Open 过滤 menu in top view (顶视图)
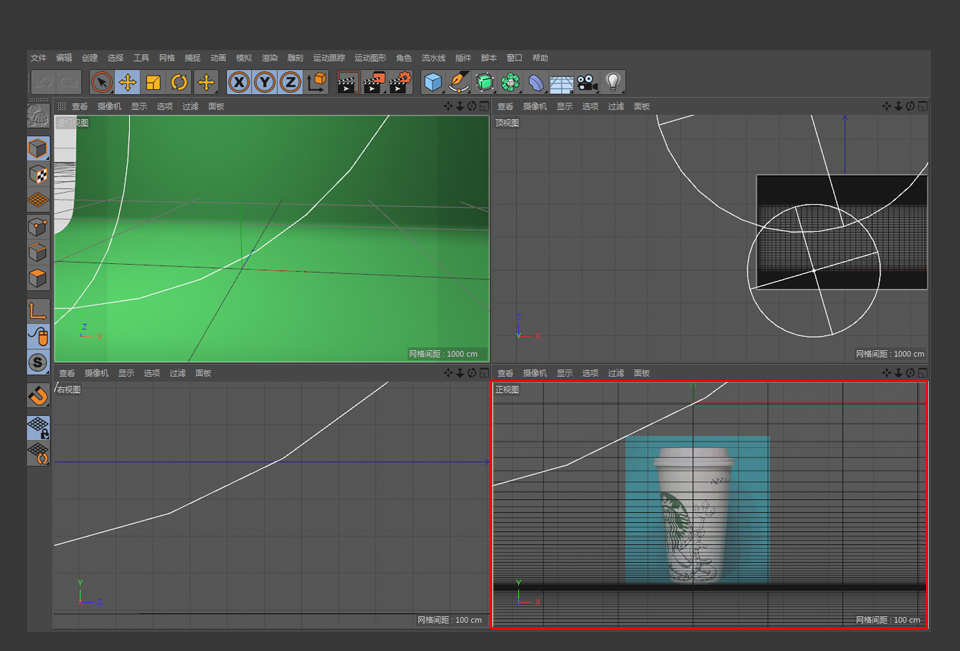 pos(616,106)
